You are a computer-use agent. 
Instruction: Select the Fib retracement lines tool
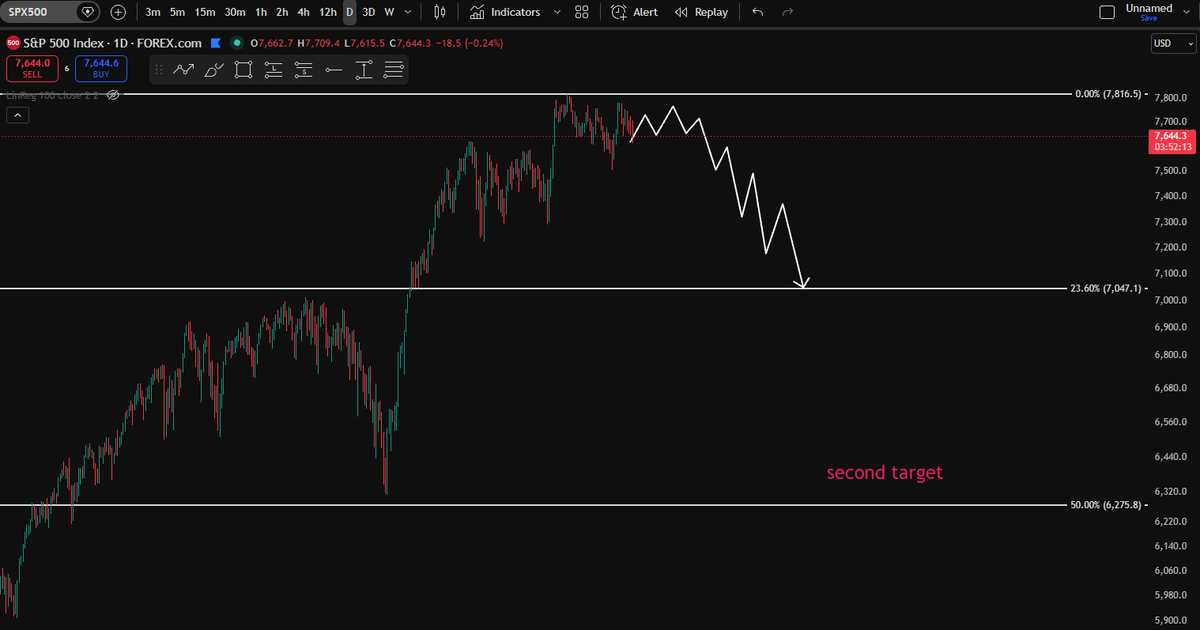click(x=393, y=69)
